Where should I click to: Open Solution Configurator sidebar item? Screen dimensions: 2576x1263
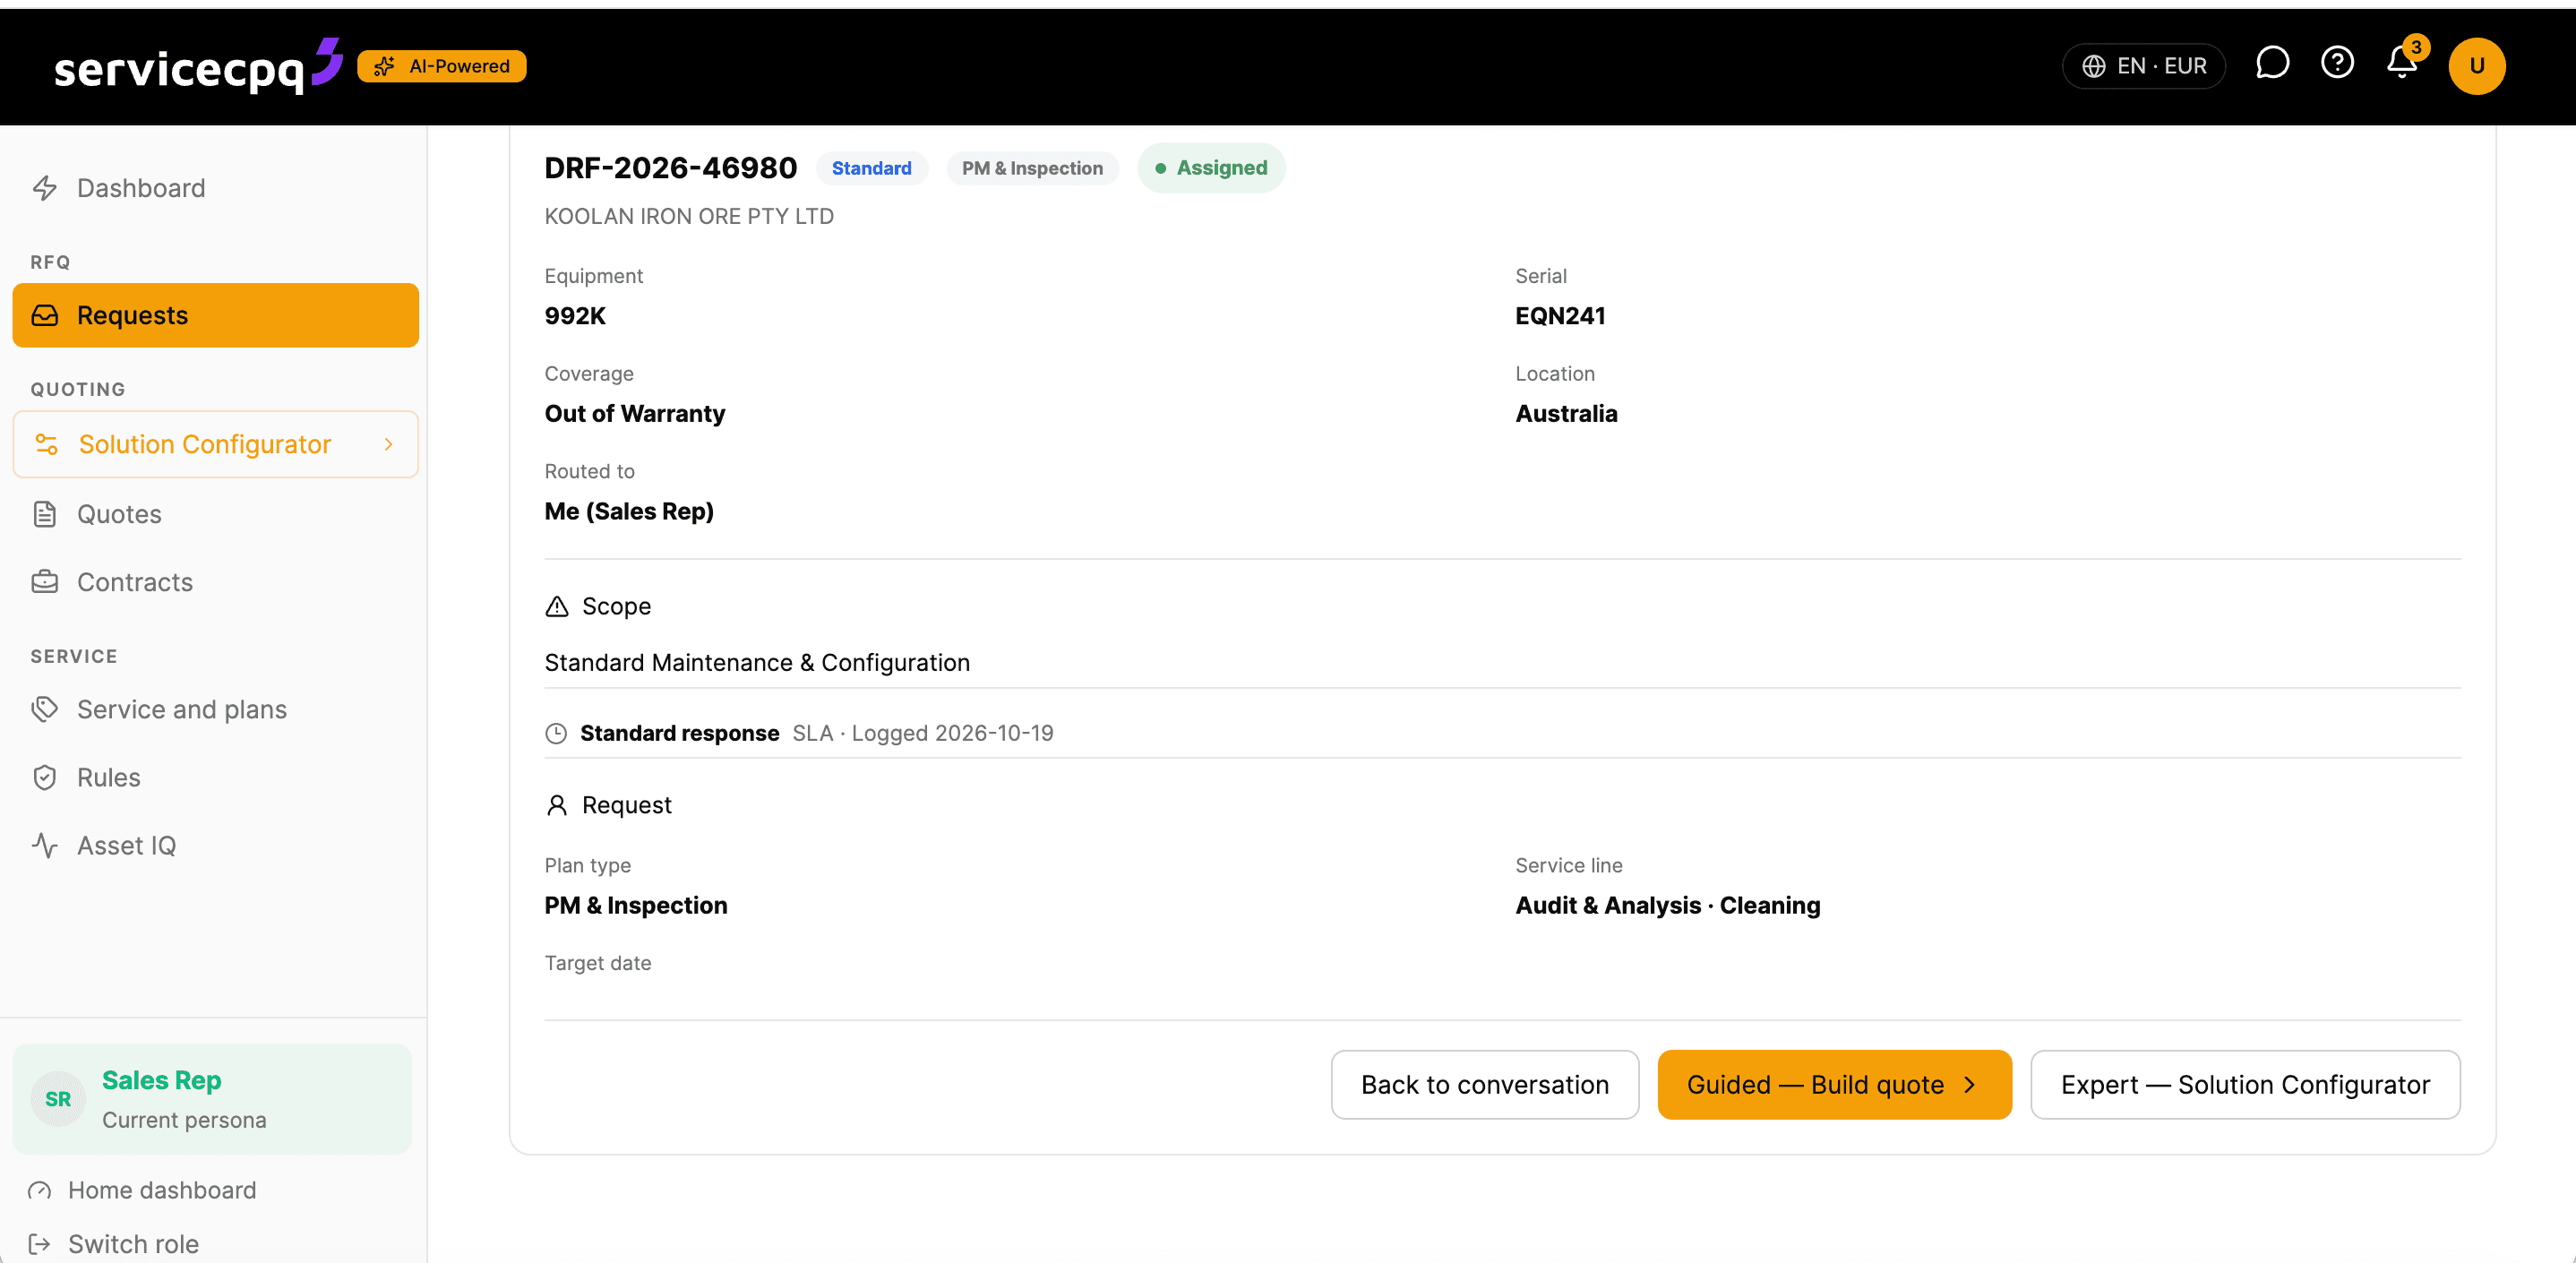click(215, 444)
